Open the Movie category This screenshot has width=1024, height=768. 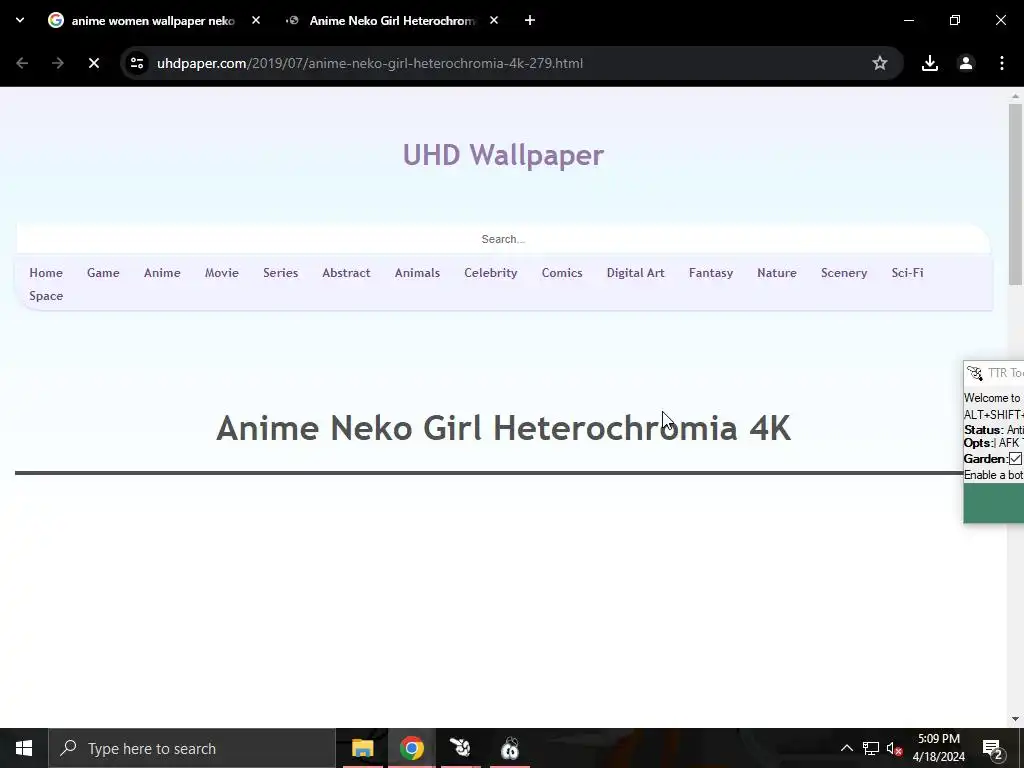tap(221, 273)
